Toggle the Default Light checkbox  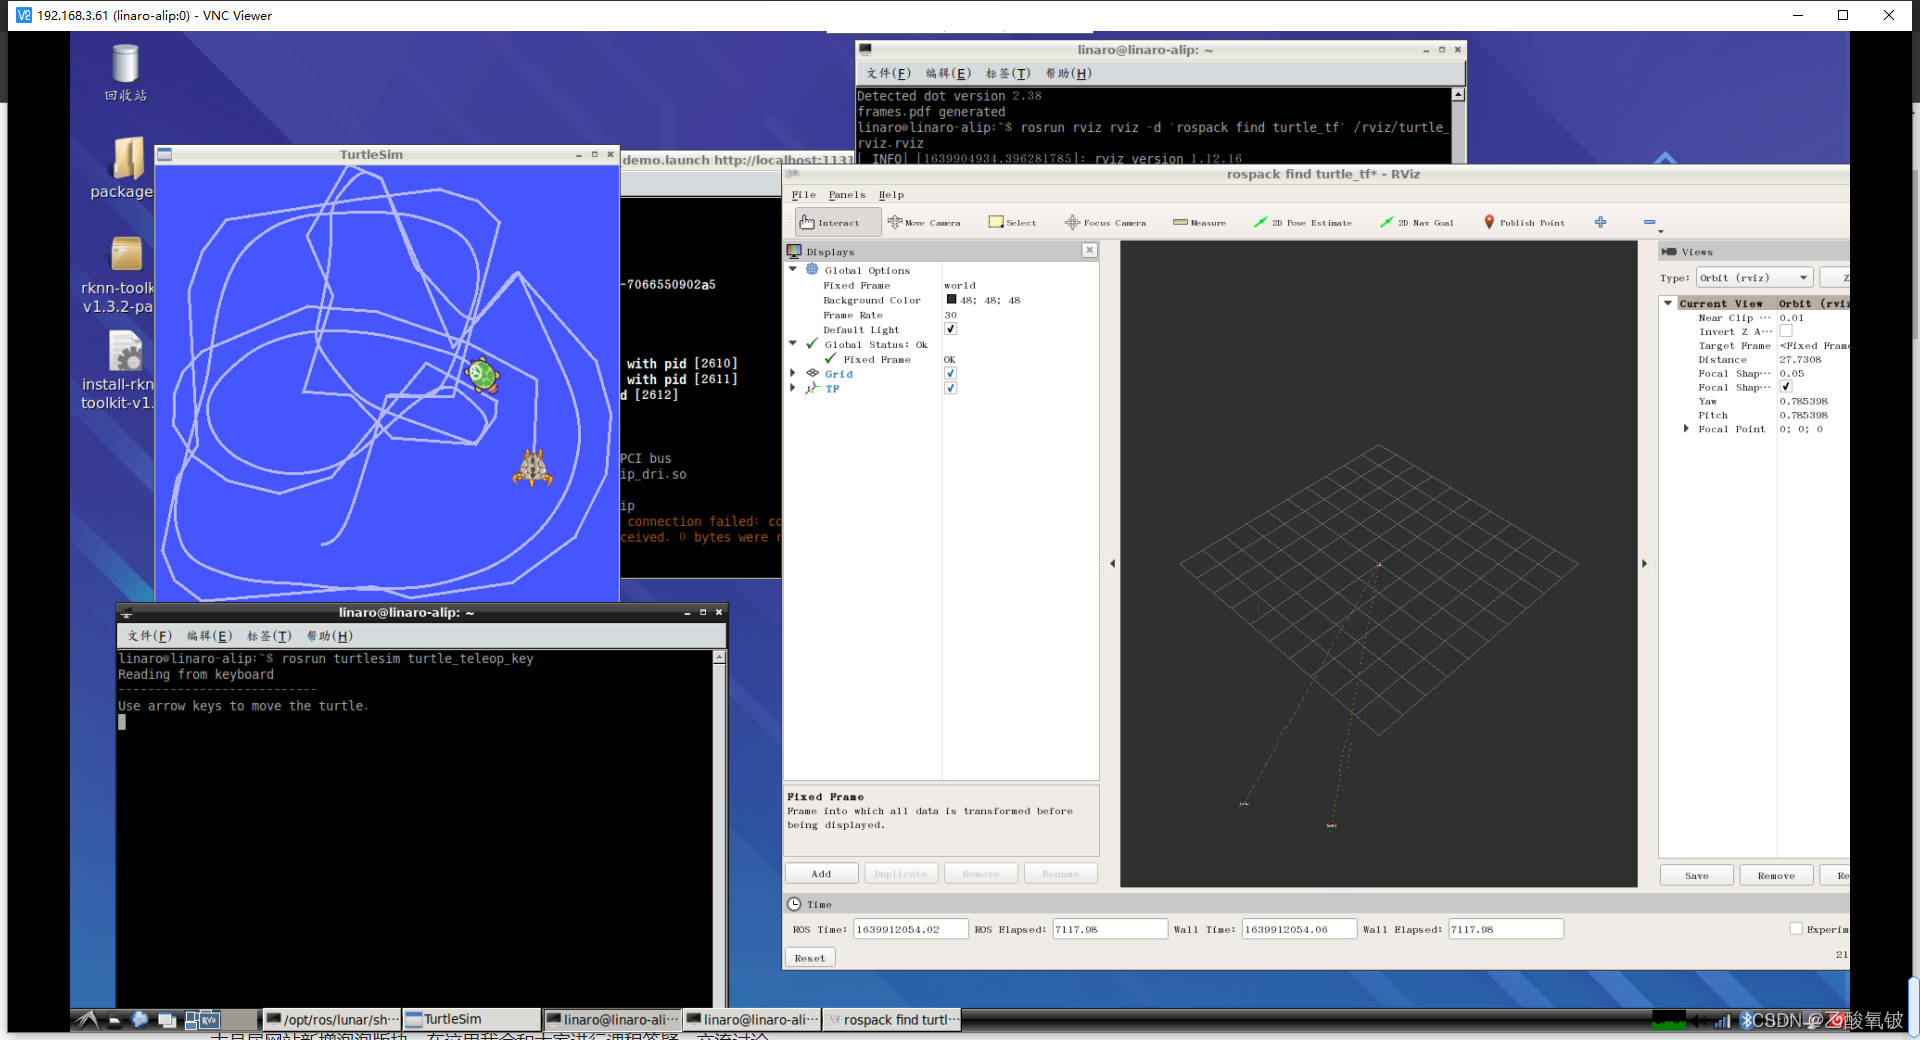[x=951, y=329]
